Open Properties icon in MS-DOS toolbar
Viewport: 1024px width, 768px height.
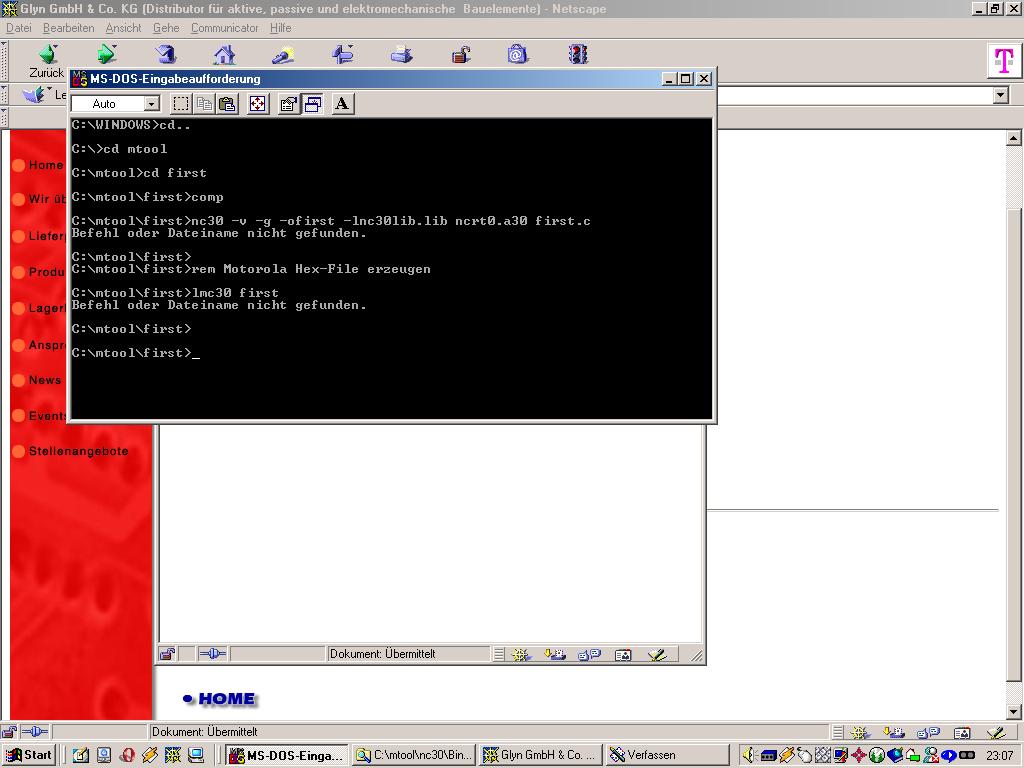[x=288, y=104]
